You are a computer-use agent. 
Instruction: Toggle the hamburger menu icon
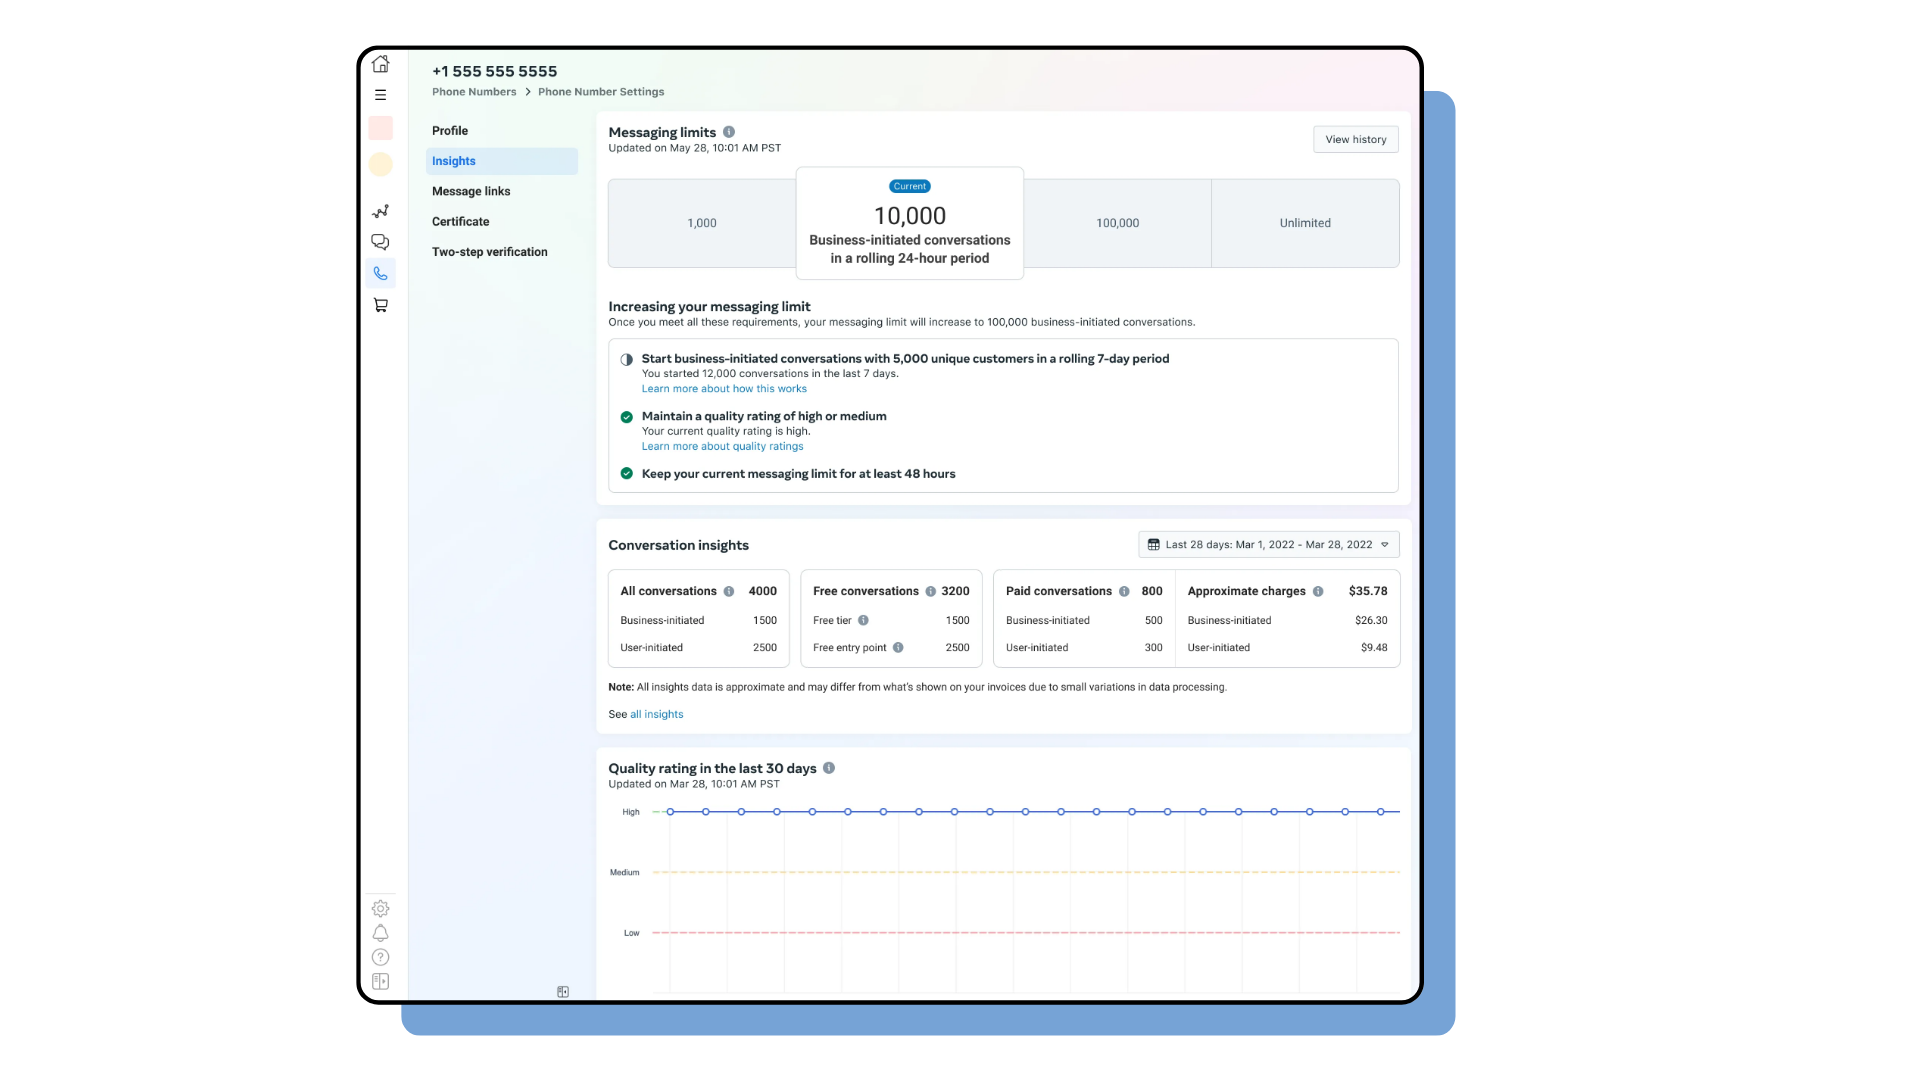click(381, 95)
